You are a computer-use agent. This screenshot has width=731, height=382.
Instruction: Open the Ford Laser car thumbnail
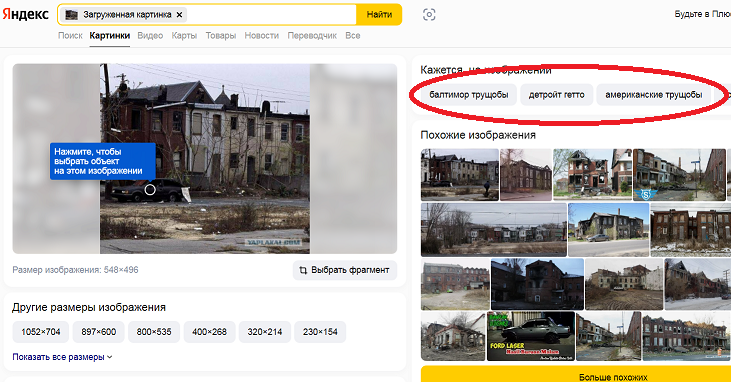[x=531, y=336]
